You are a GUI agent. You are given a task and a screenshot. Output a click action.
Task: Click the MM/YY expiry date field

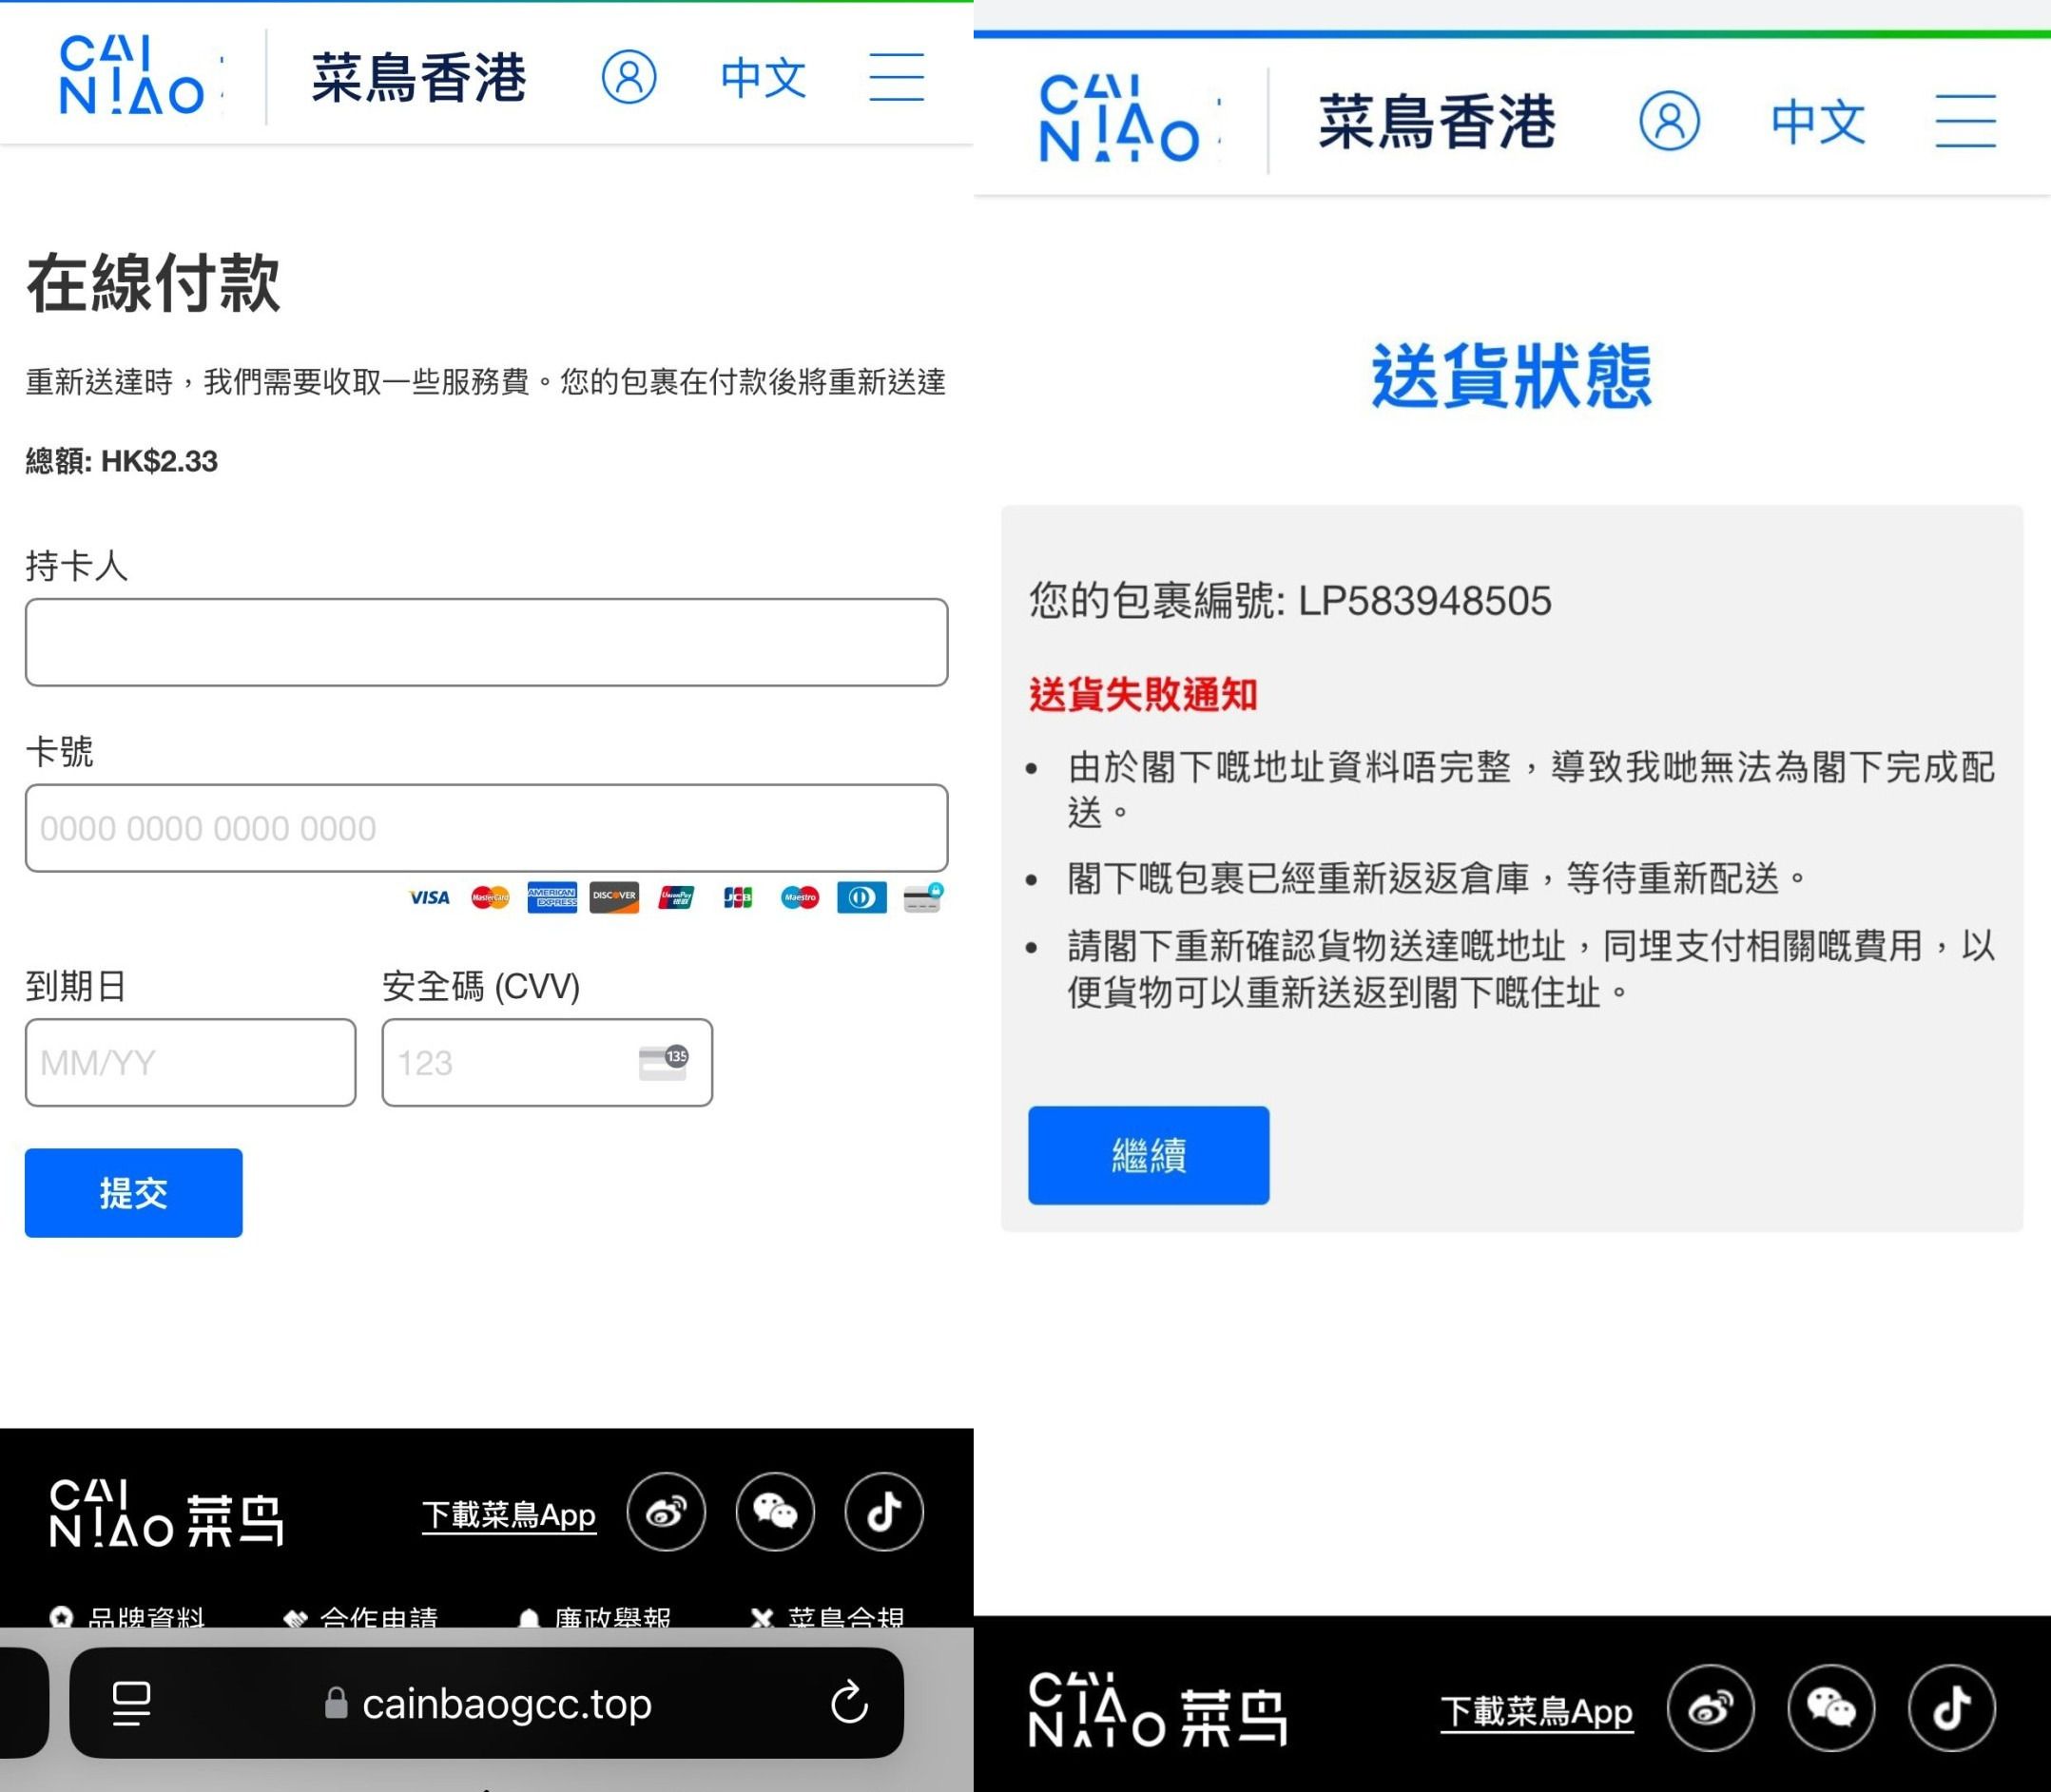pyautogui.click(x=190, y=1062)
